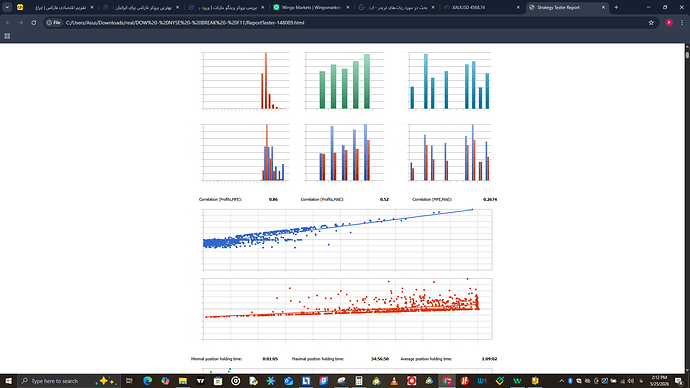
Task: Open Microsoft Store from the taskbar
Action: [x=218, y=381]
